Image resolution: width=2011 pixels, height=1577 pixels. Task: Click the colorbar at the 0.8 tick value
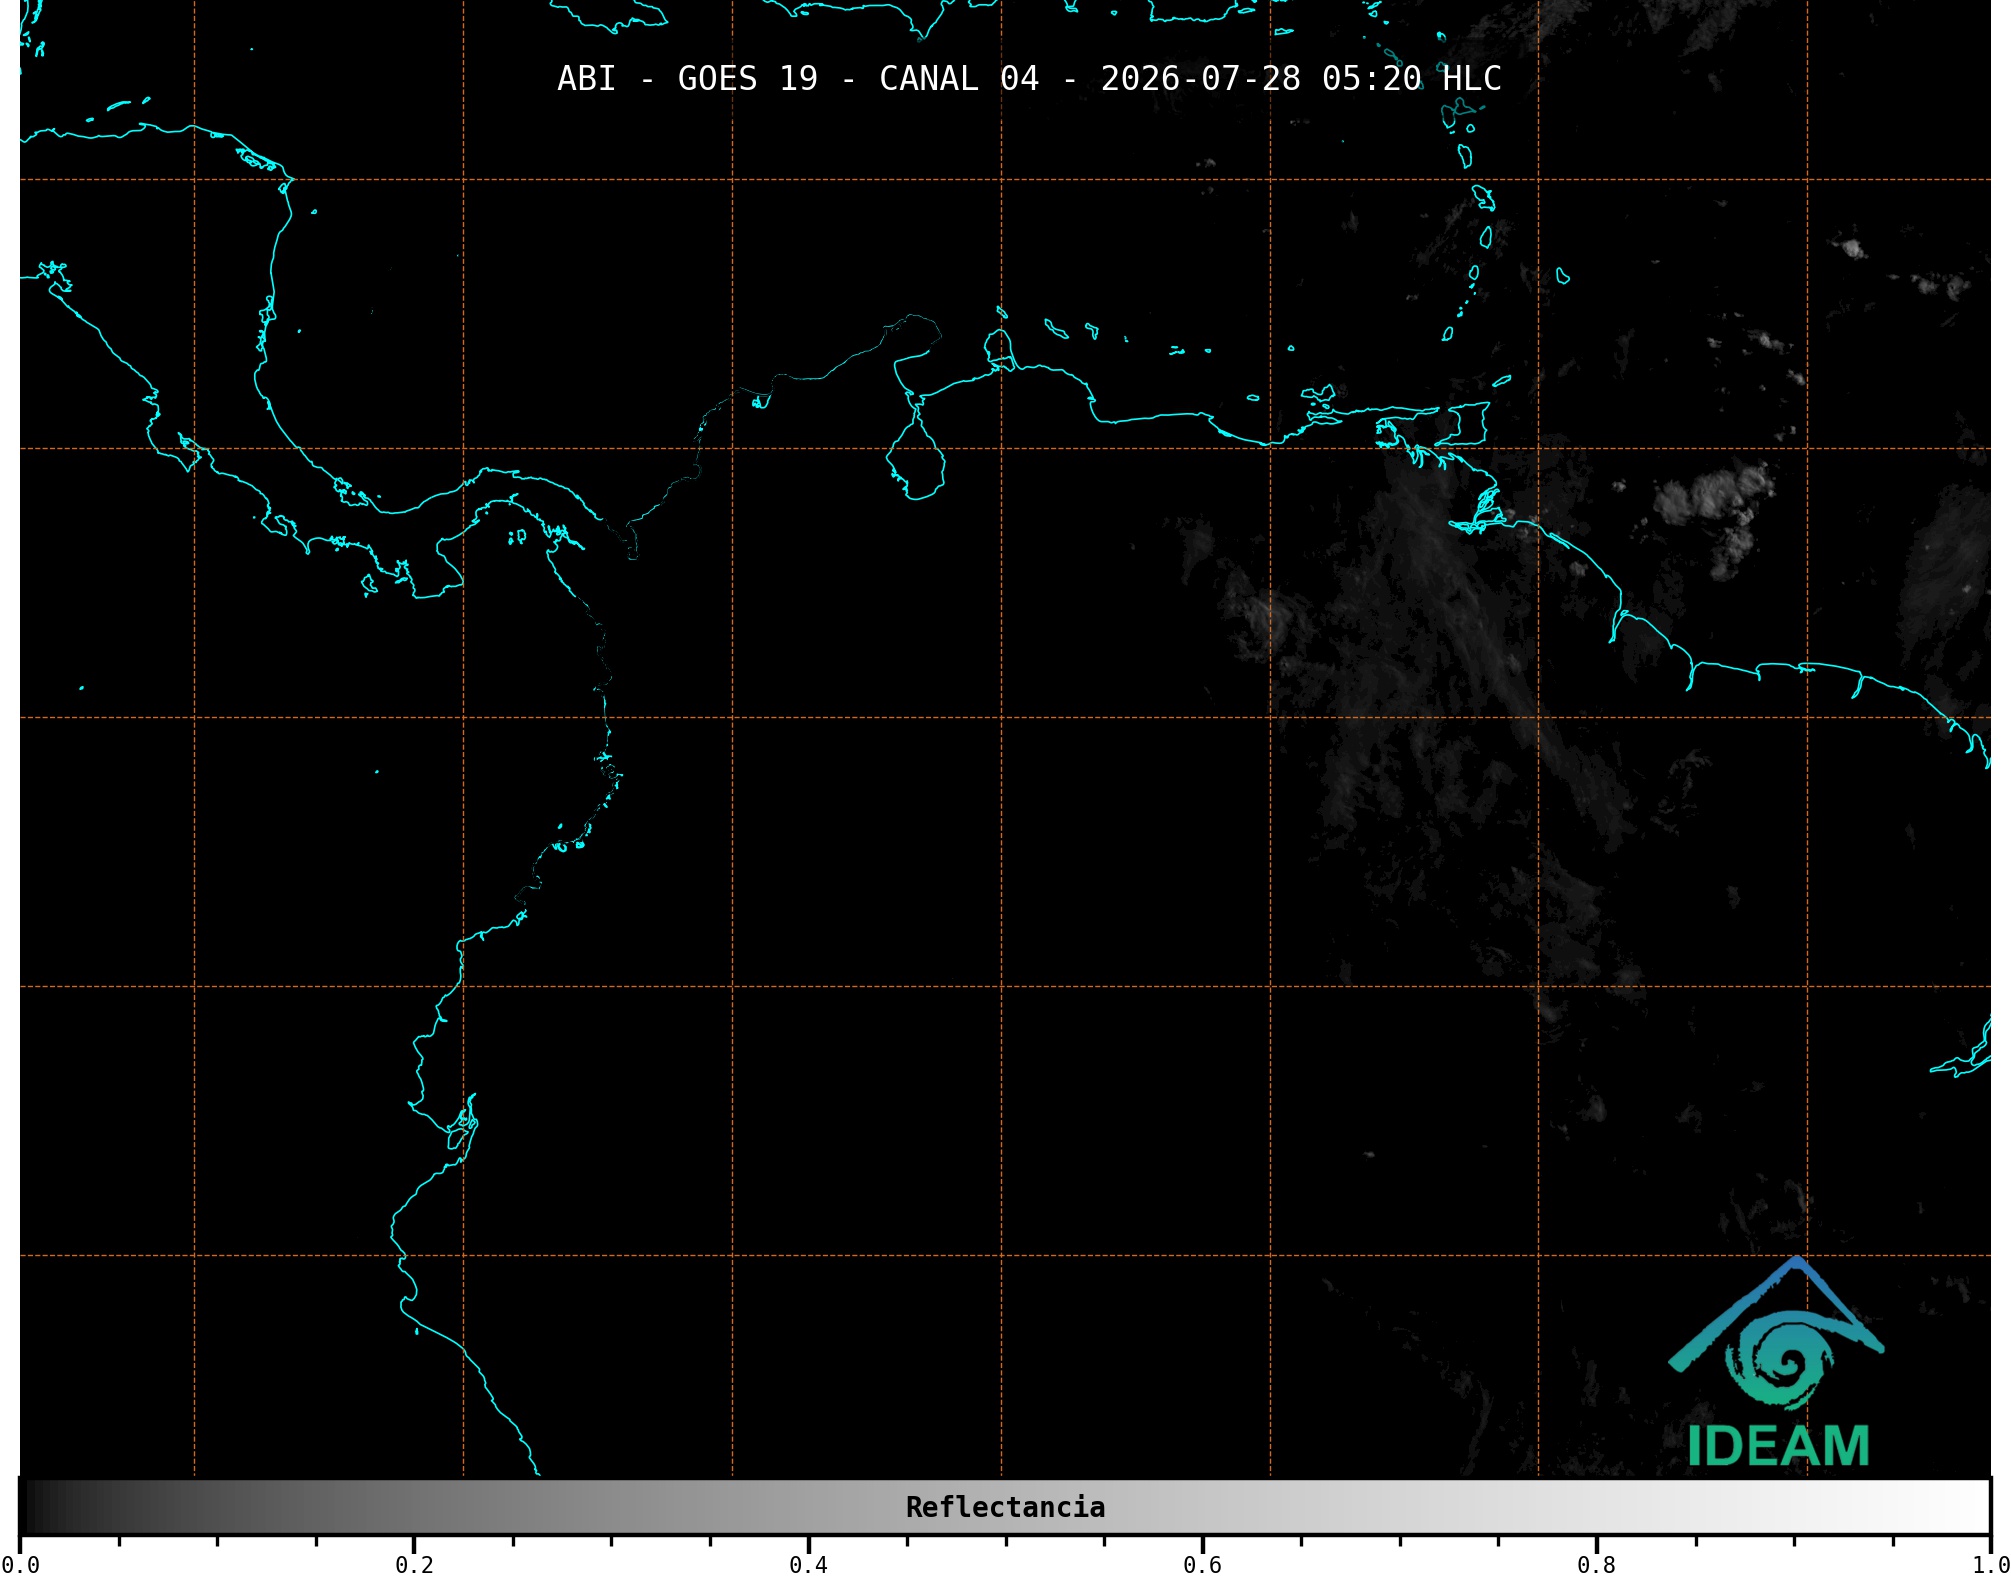coord(1597,1507)
